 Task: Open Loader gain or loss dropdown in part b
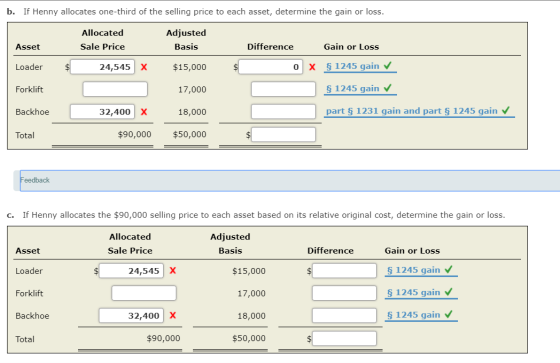360,67
